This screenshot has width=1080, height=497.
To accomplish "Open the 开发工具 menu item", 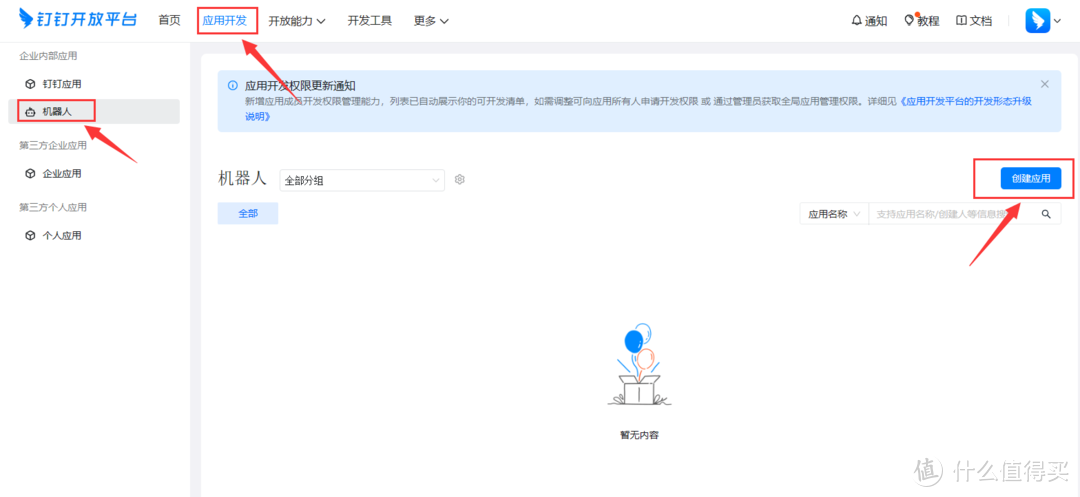I will click(x=369, y=21).
